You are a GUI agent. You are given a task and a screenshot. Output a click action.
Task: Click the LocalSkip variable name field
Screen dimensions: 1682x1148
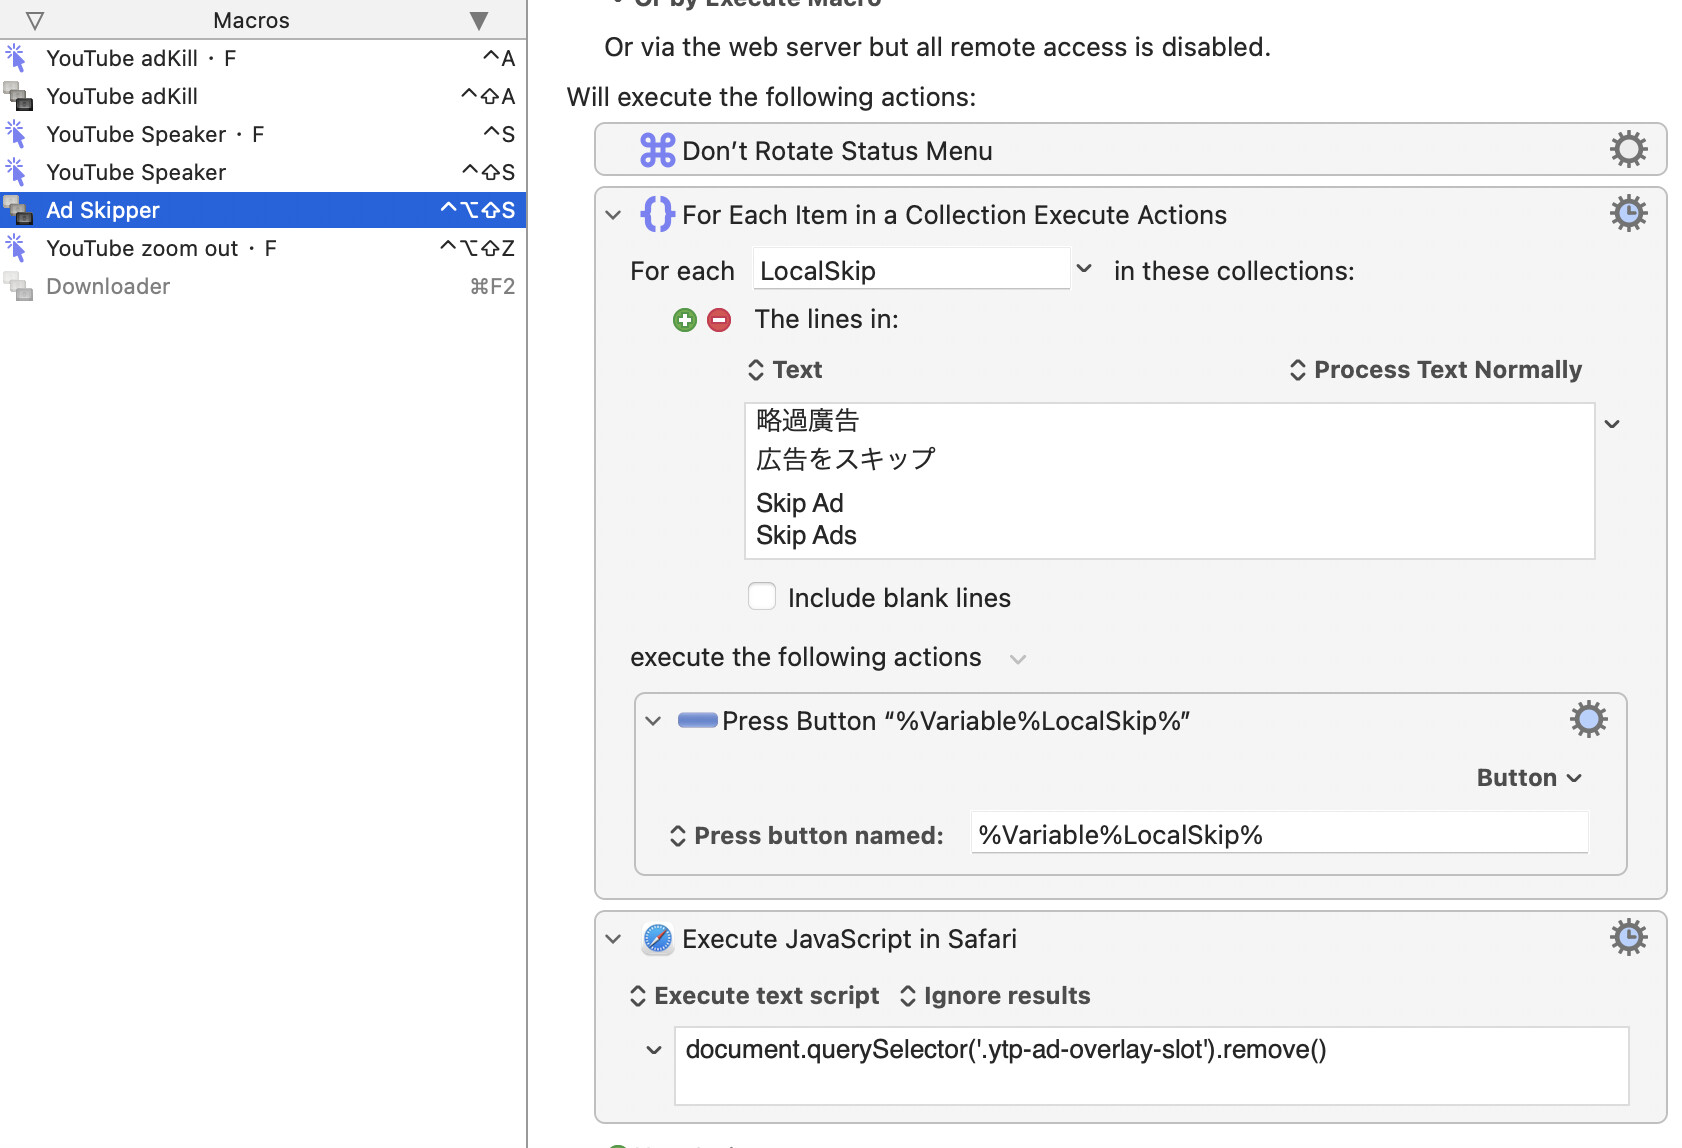point(911,269)
